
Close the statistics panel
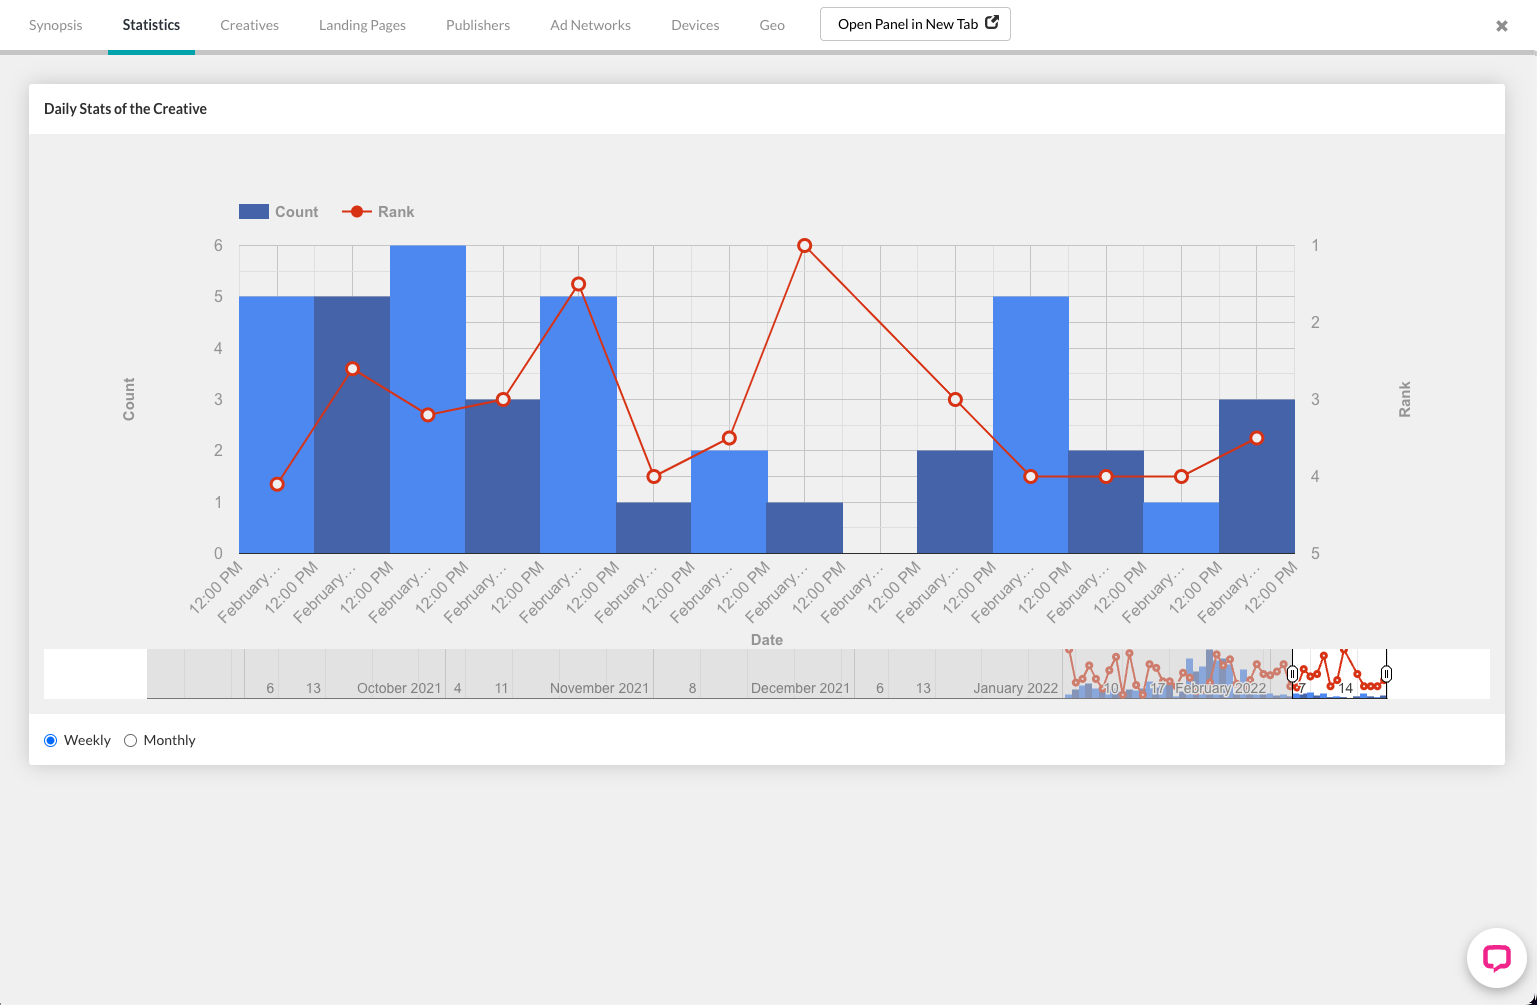[x=1501, y=25]
